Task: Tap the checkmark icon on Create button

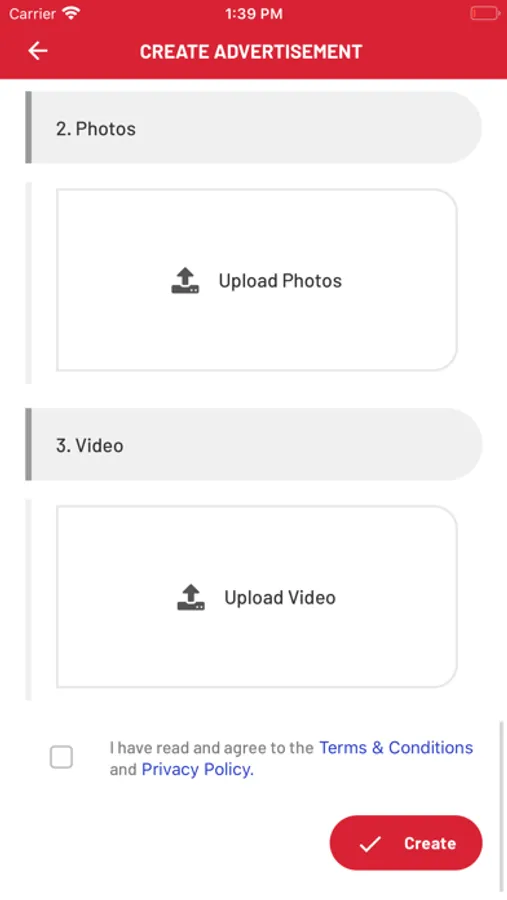Action: 370,844
